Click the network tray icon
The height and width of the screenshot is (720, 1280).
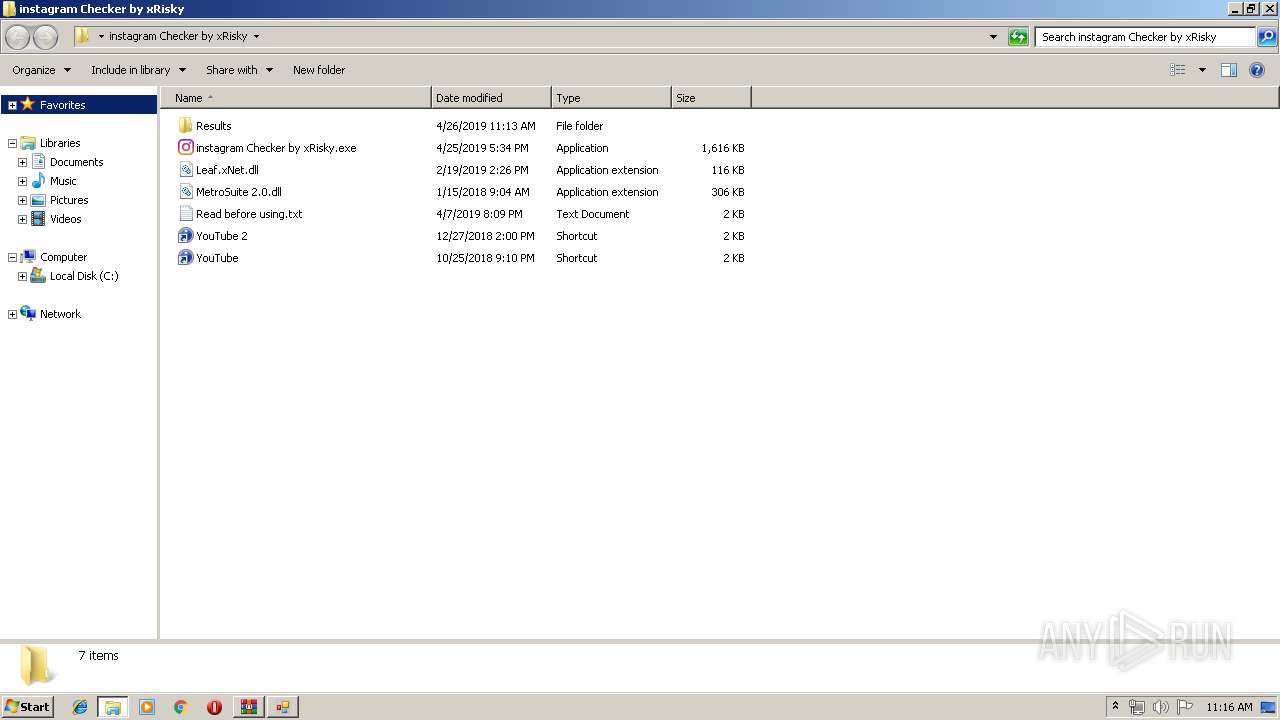[1137, 707]
